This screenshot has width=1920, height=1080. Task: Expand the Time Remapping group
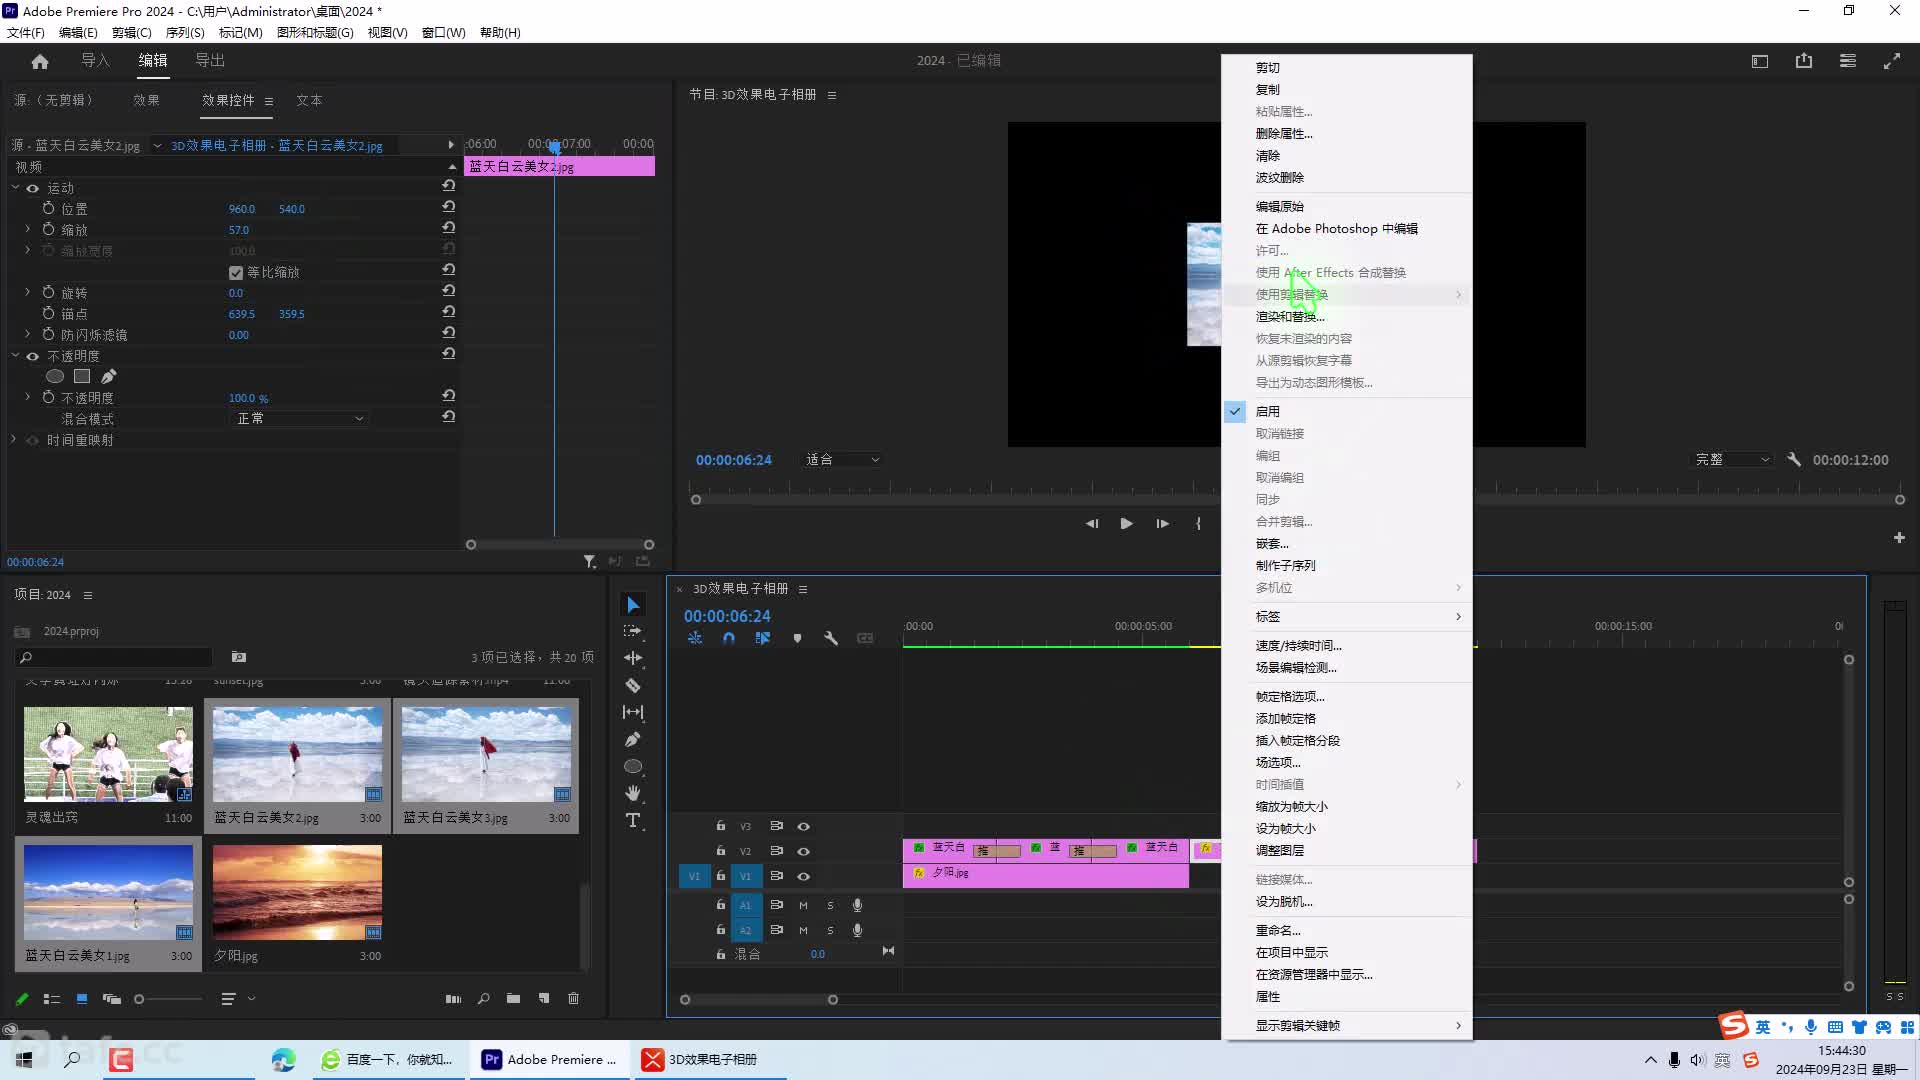tap(15, 439)
